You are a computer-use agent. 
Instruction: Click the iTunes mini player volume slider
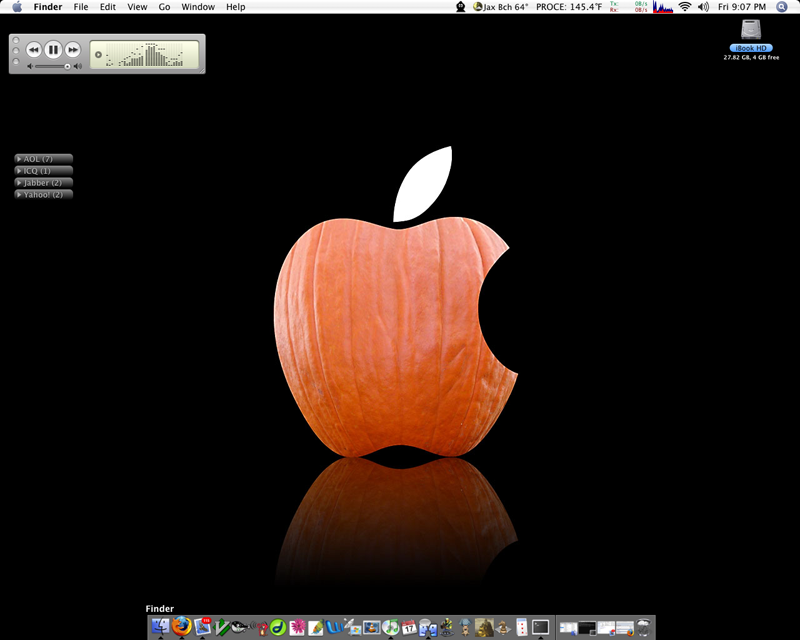52,66
